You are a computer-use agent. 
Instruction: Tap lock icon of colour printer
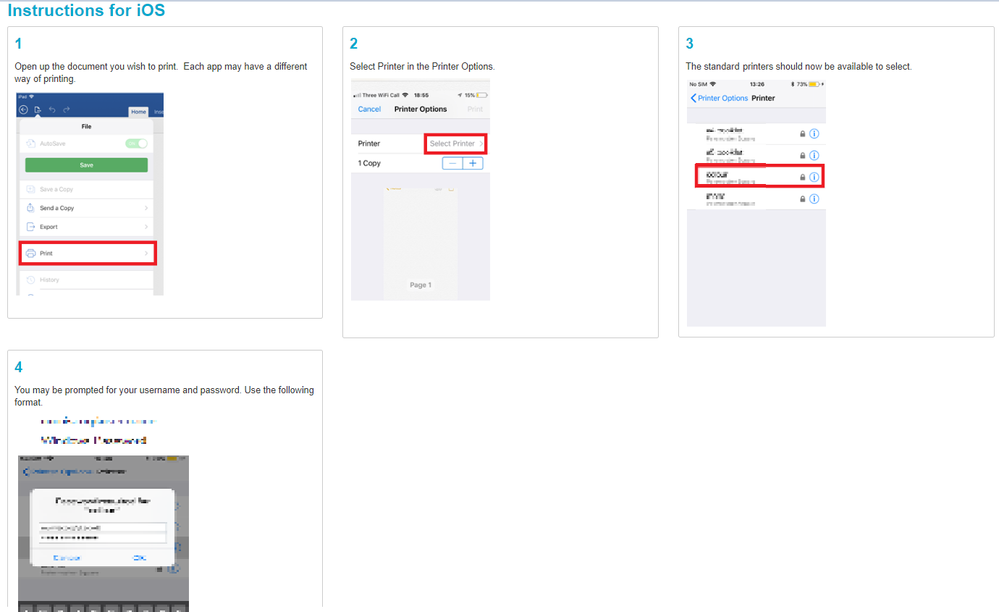[803, 177]
